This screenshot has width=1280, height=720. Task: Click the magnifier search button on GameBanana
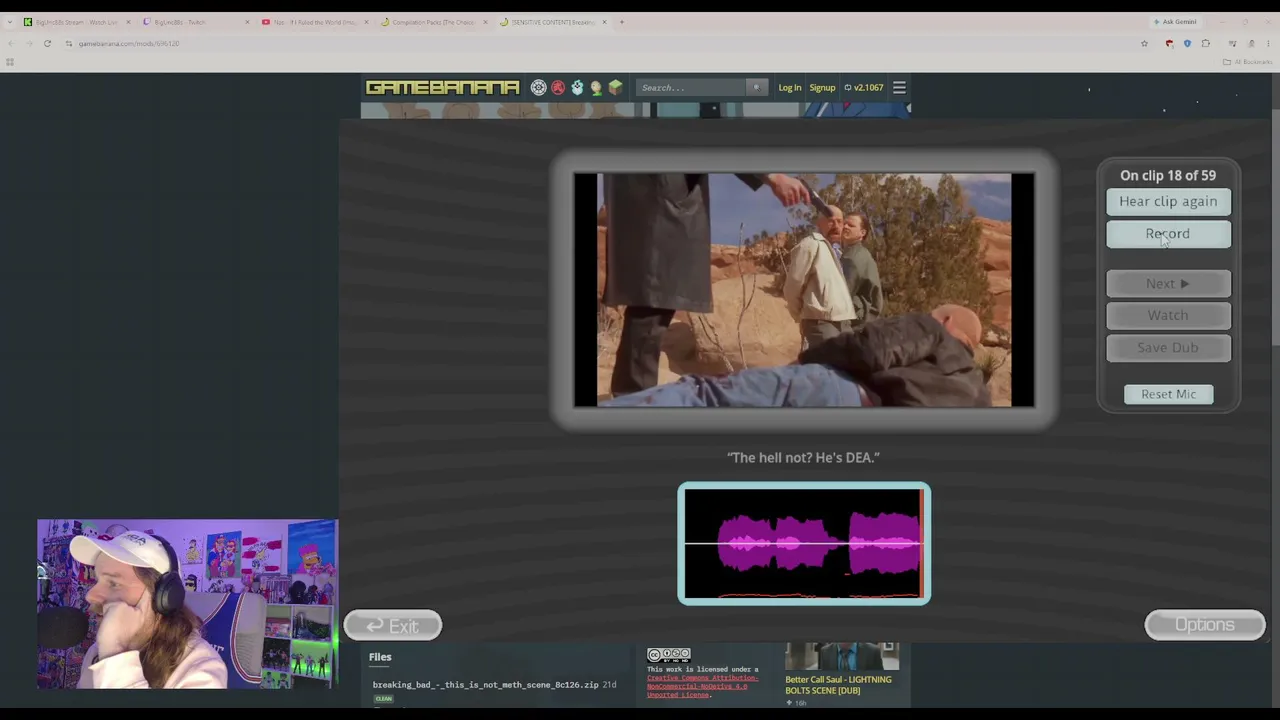click(756, 88)
